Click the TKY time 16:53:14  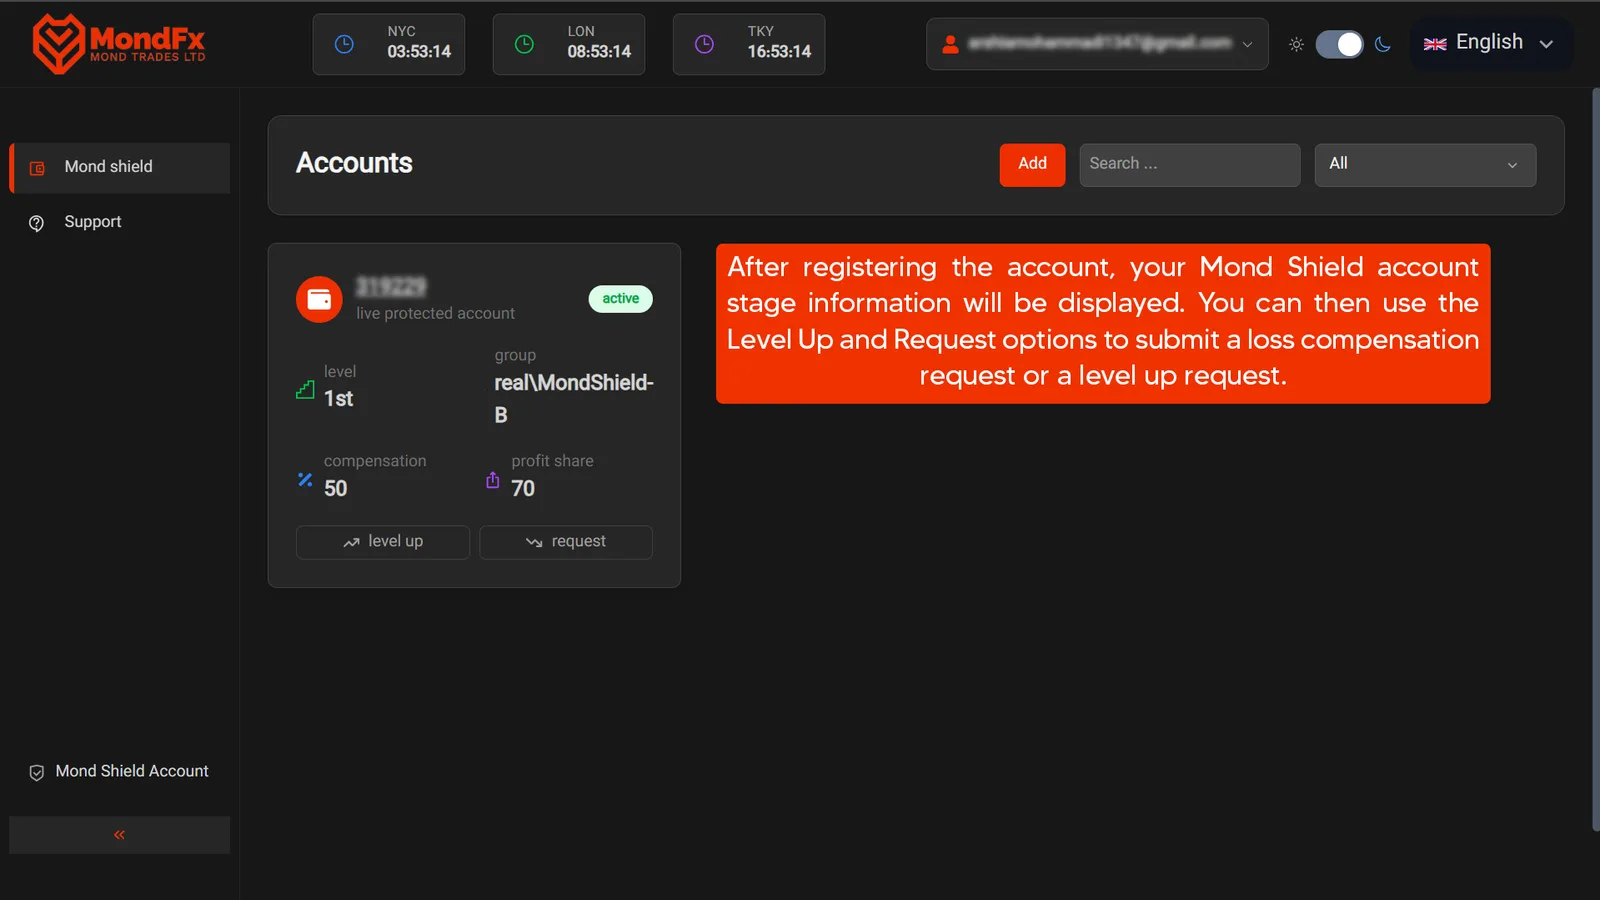point(779,52)
